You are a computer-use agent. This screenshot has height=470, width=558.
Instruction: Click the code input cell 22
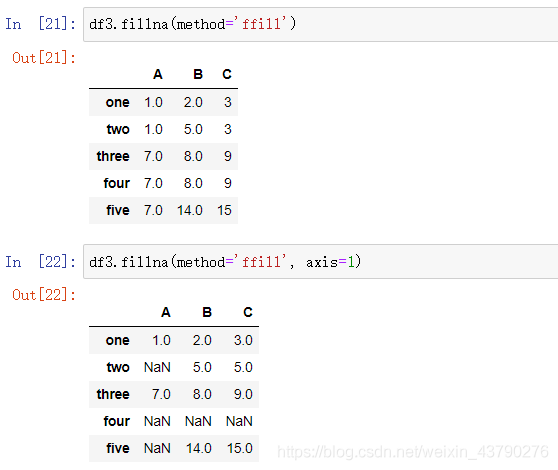[321, 262]
